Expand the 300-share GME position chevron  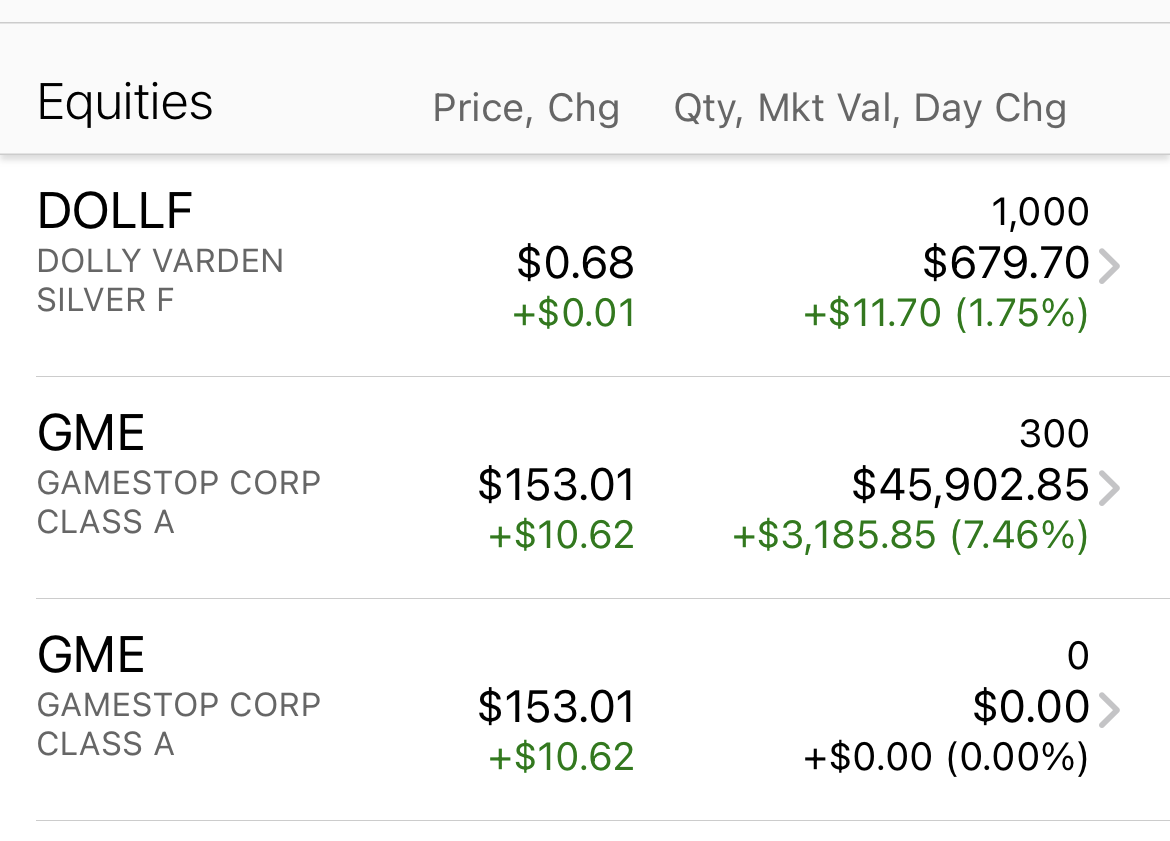coord(1110,488)
